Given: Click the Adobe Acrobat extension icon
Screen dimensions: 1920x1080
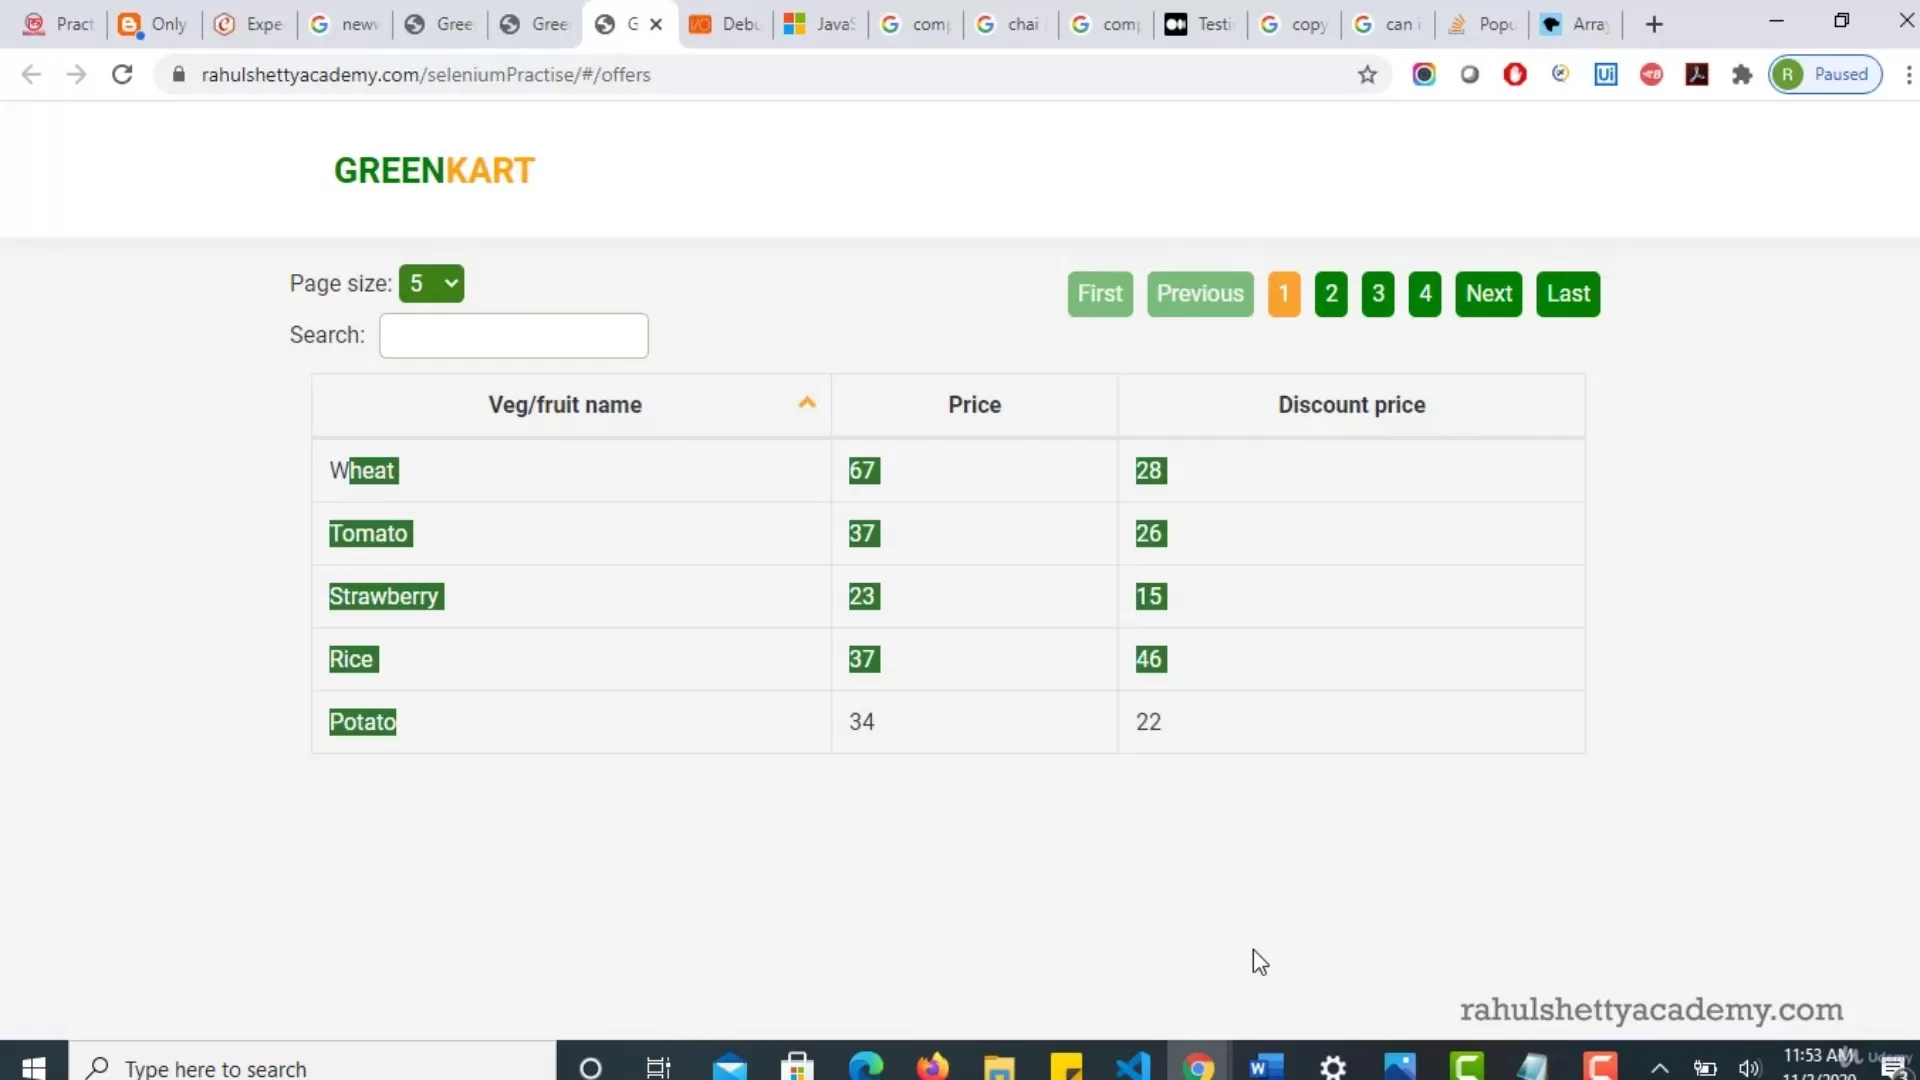Looking at the screenshot, I should pos(1697,74).
